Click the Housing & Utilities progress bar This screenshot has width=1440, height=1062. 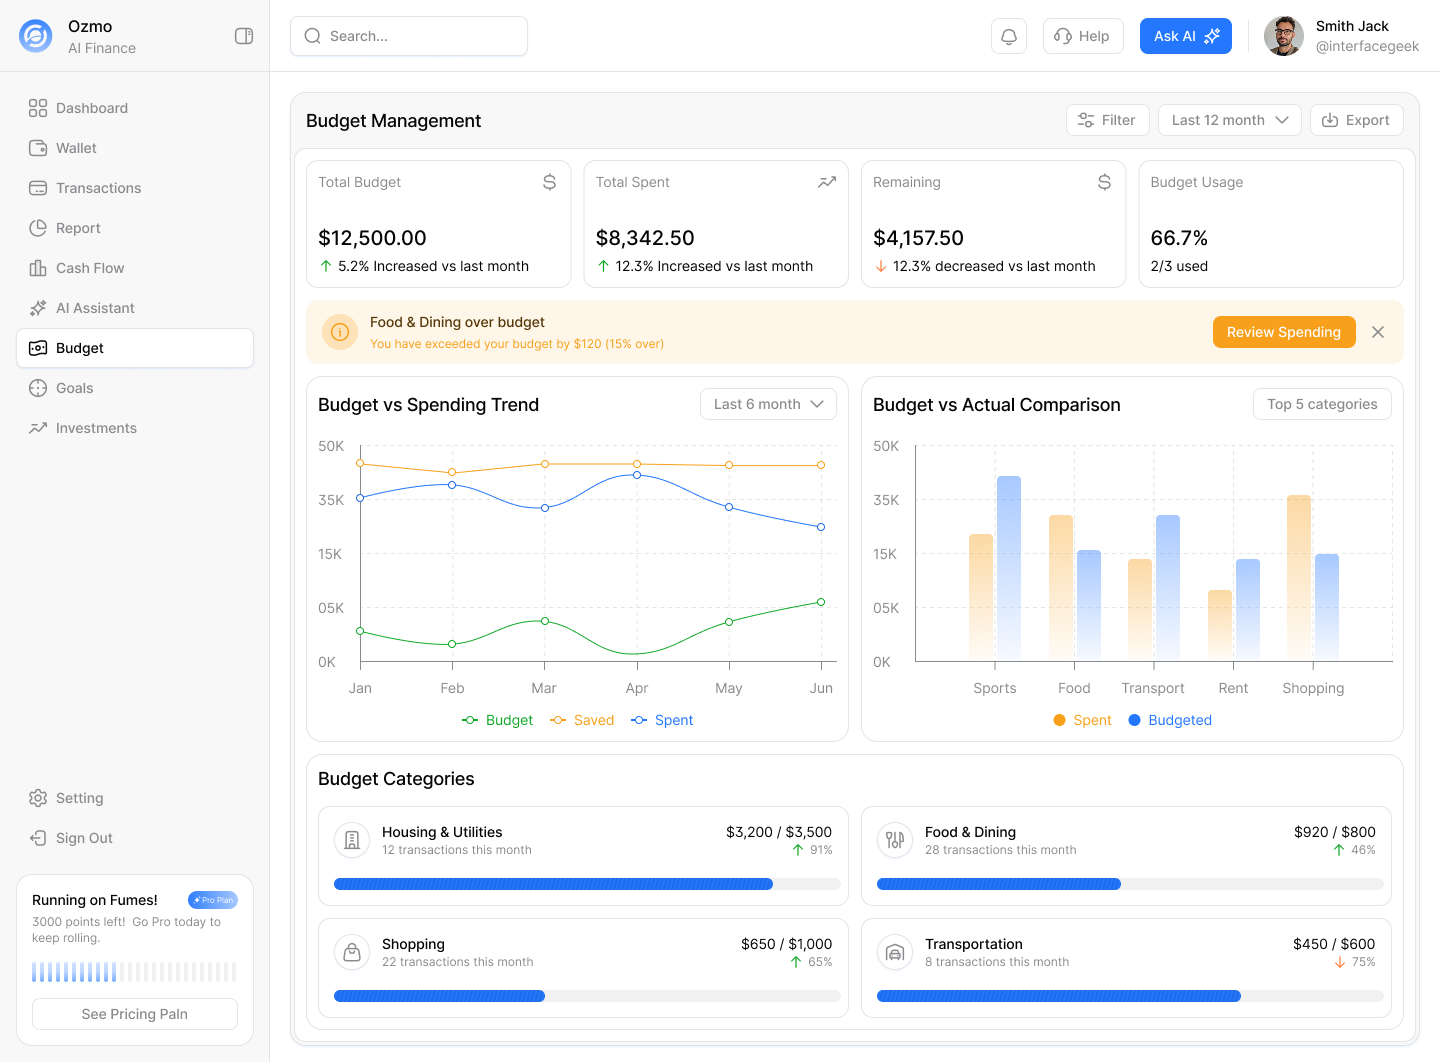(587, 884)
